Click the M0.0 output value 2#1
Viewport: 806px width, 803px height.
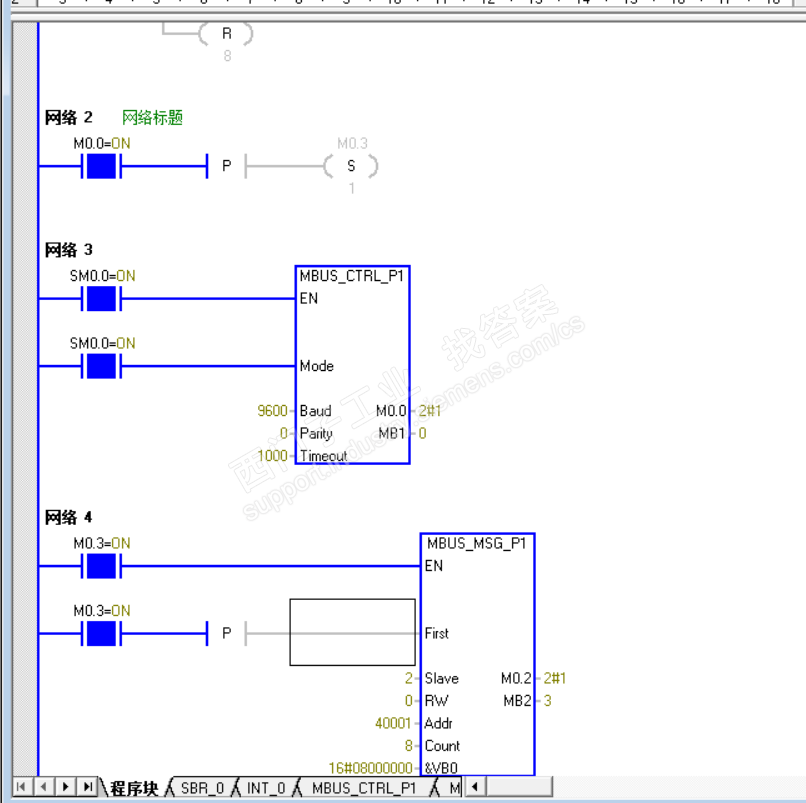pyautogui.click(x=430, y=411)
